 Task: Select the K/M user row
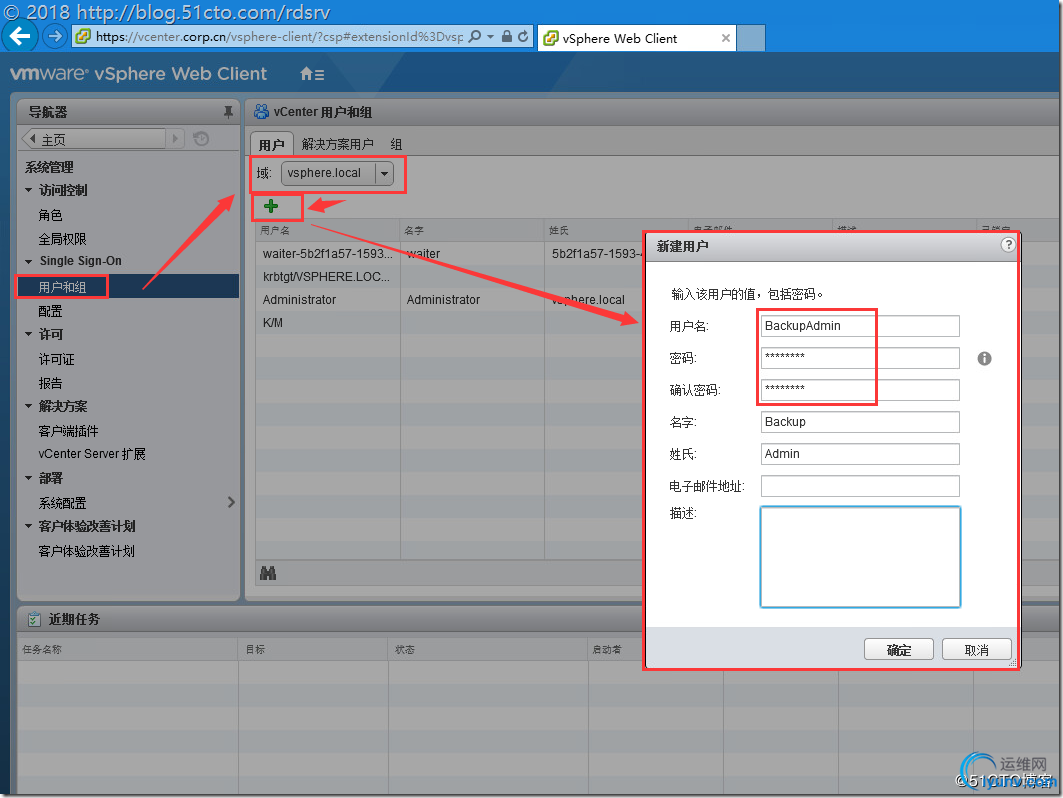(449, 323)
